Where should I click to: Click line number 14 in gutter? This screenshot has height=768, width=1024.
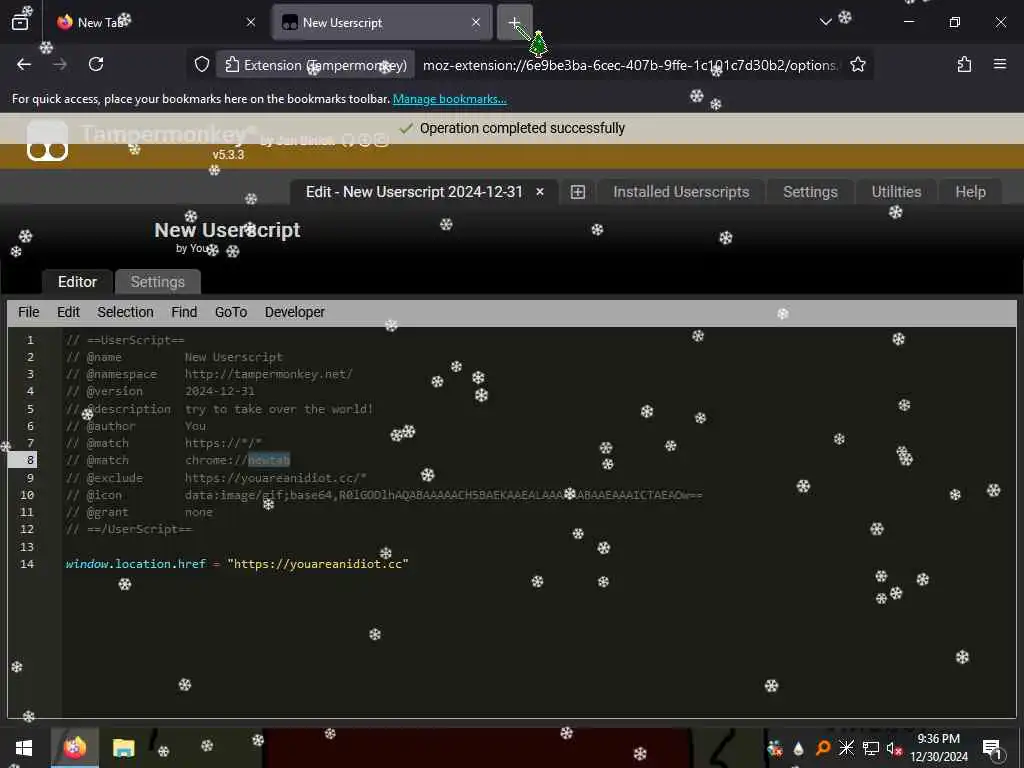pos(27,564)
